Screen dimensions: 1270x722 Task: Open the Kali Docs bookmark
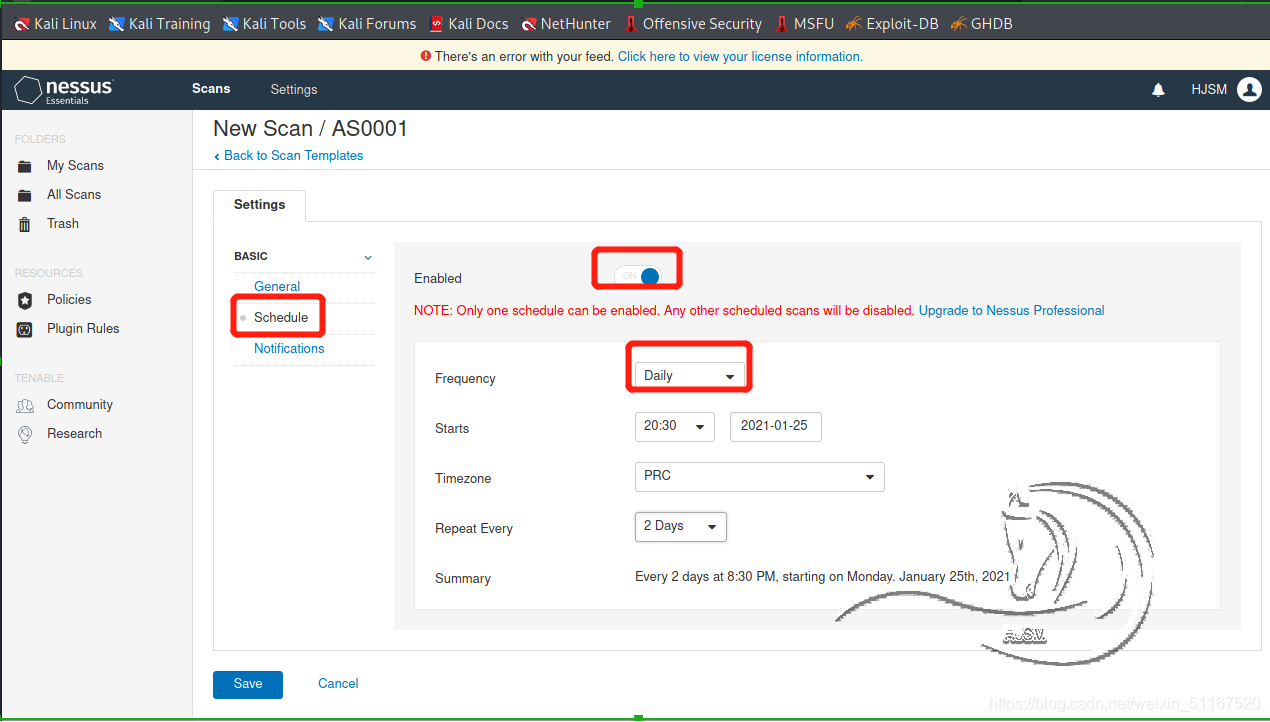[468, 24]
